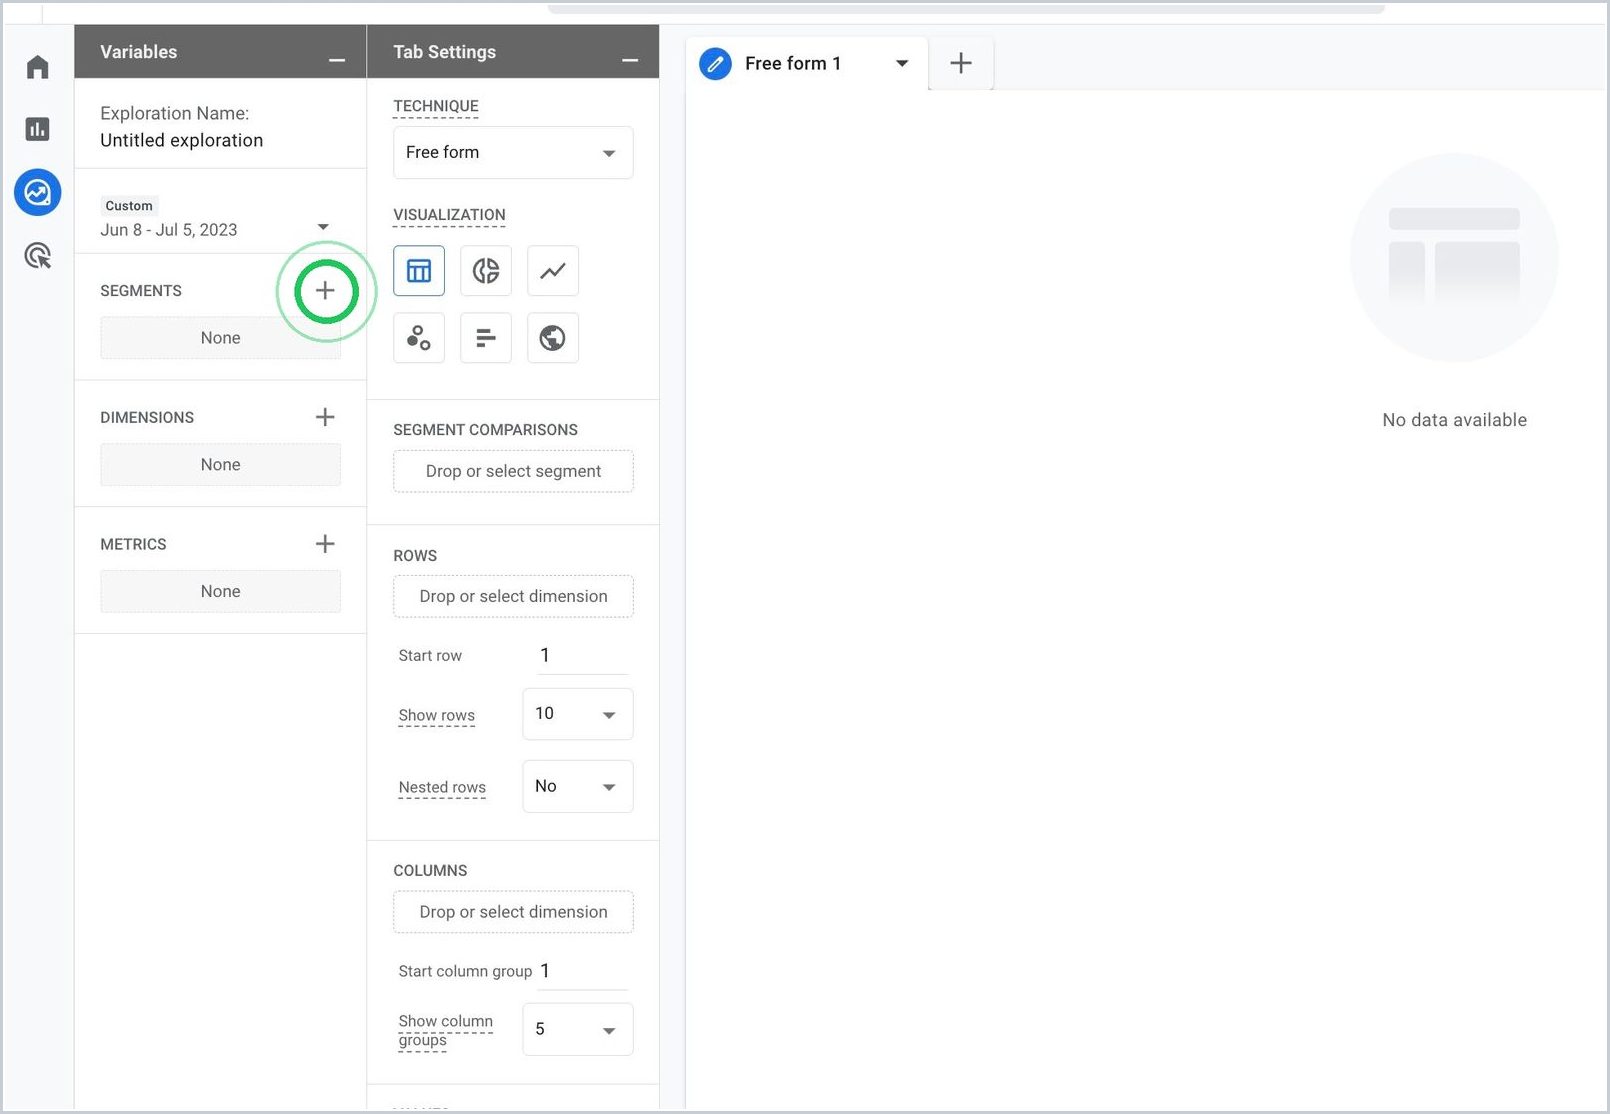This screenshot has height=1114, width=1610.
Task: Select the Explore icon in the sidebar
Action: tap(38, 192)
